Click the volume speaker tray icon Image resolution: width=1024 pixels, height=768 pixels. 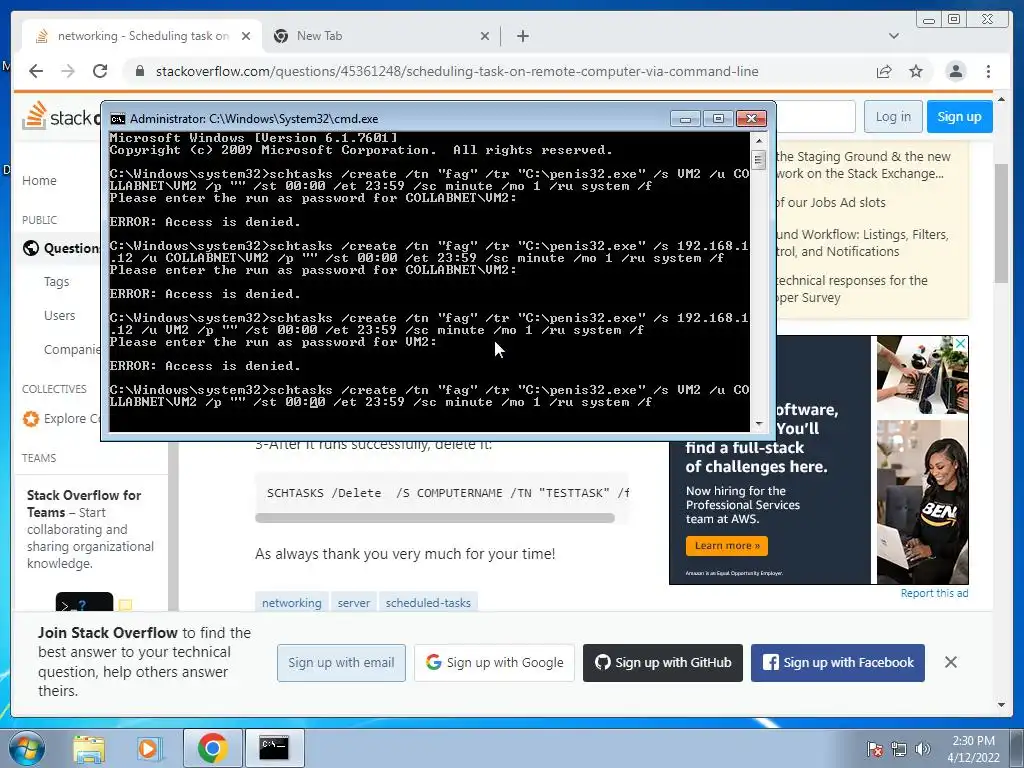coord(922,749)
